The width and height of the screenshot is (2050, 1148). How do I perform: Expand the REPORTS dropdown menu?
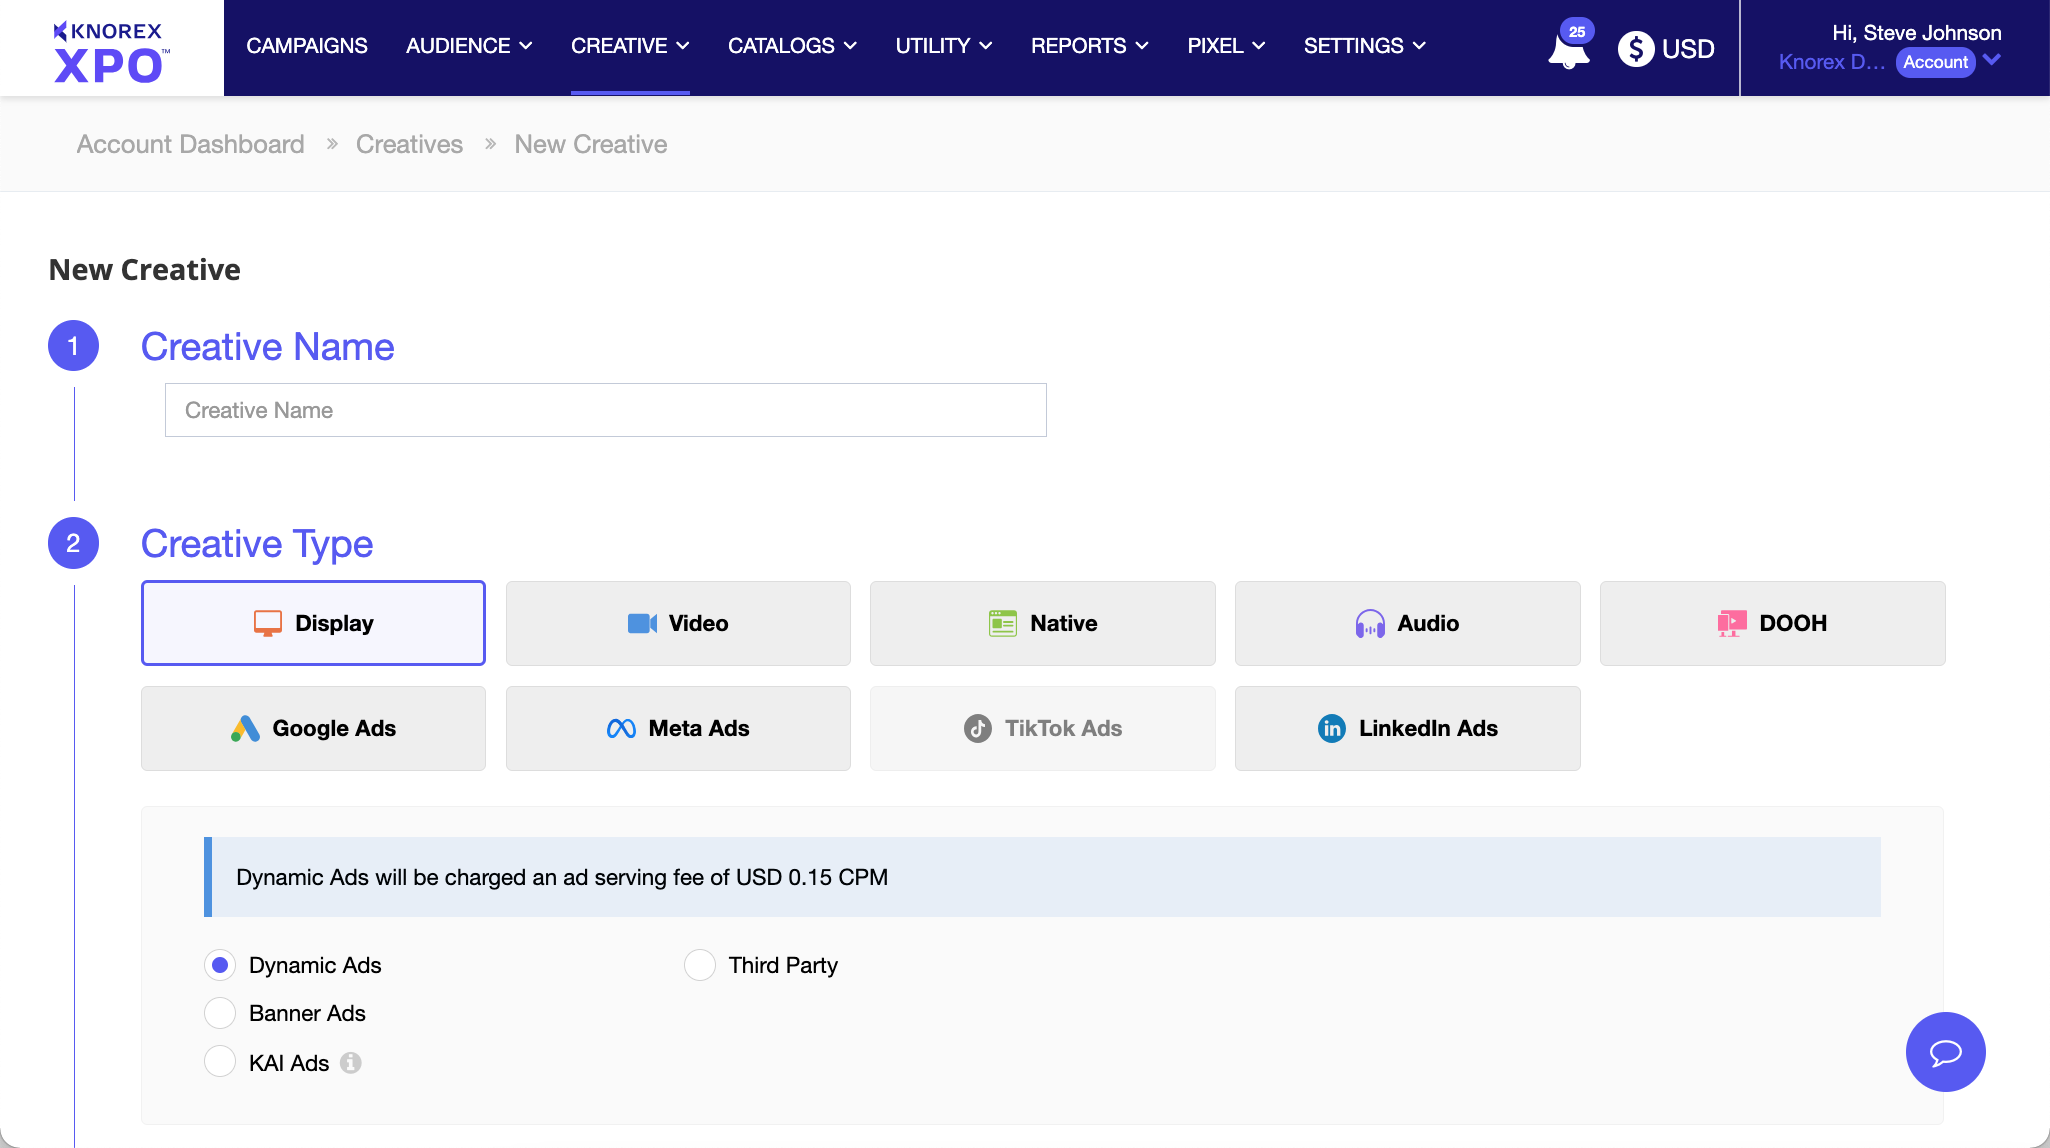click(x=1089, y=46)
